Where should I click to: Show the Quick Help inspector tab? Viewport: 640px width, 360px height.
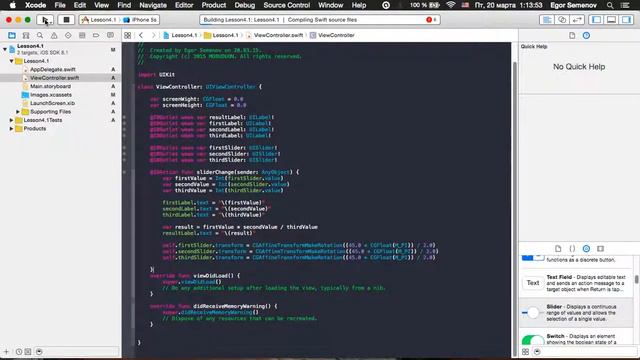[586, 36]
